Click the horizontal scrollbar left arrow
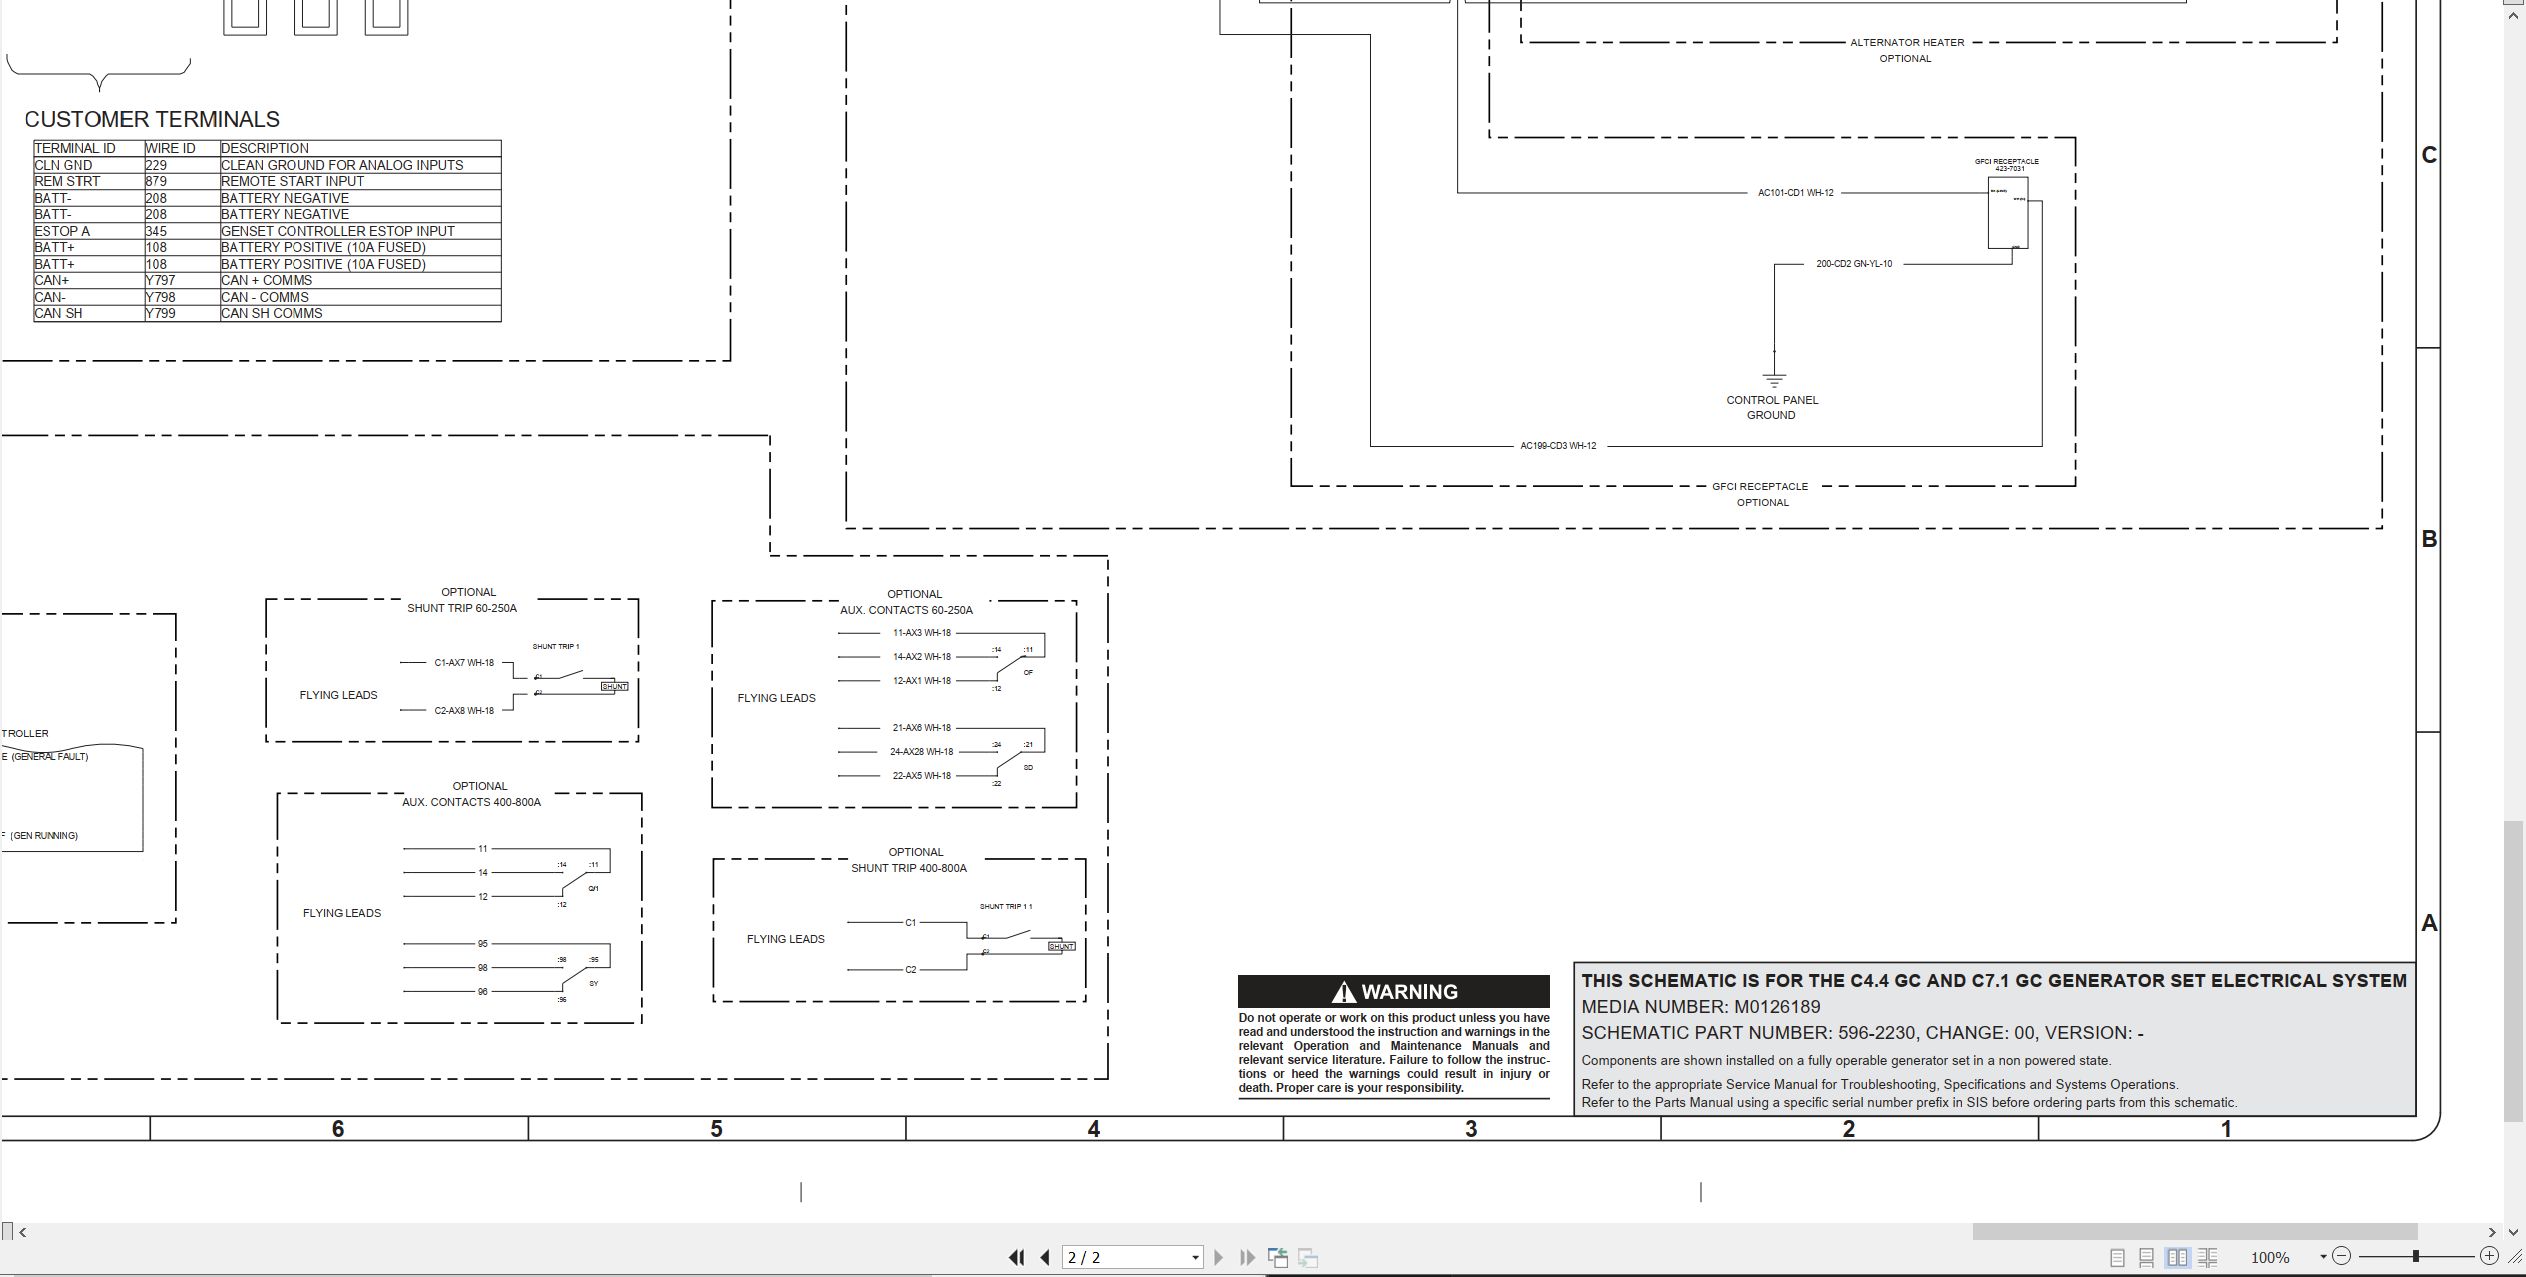Screen dimensions: 2526x1277 [x=22, y=1232]
